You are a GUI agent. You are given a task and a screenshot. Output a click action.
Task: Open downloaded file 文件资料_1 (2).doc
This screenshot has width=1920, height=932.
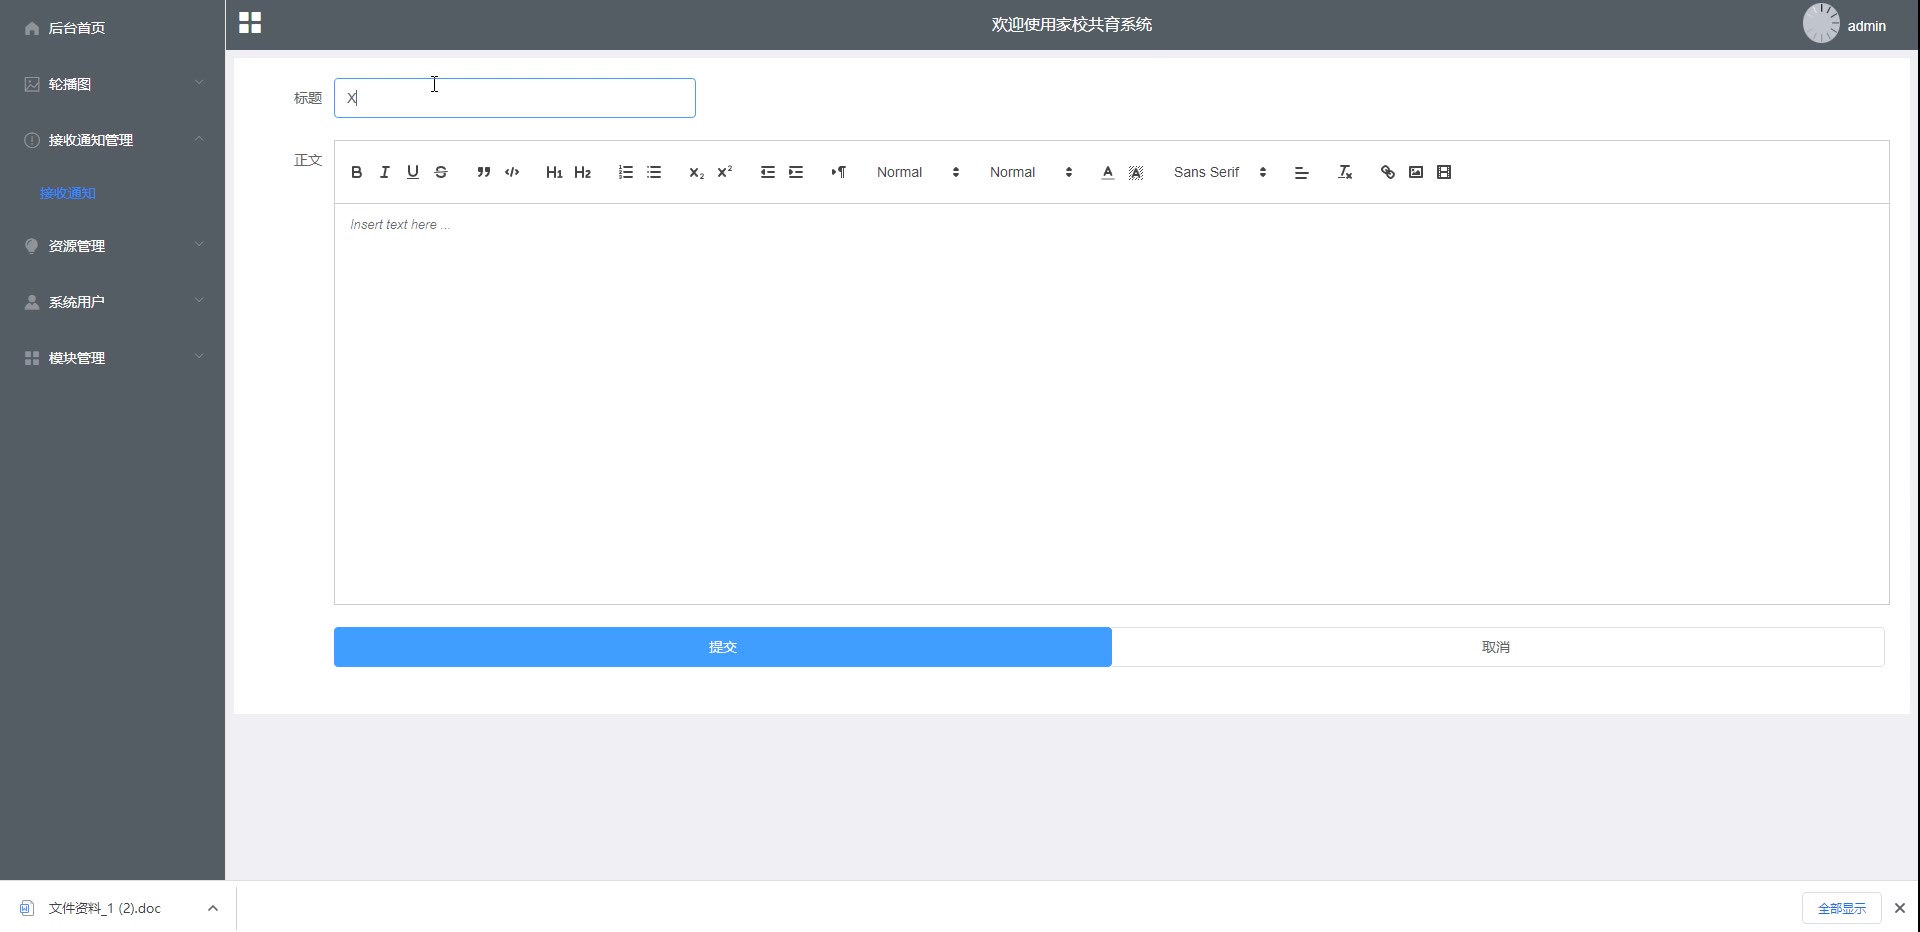(104, 908)
